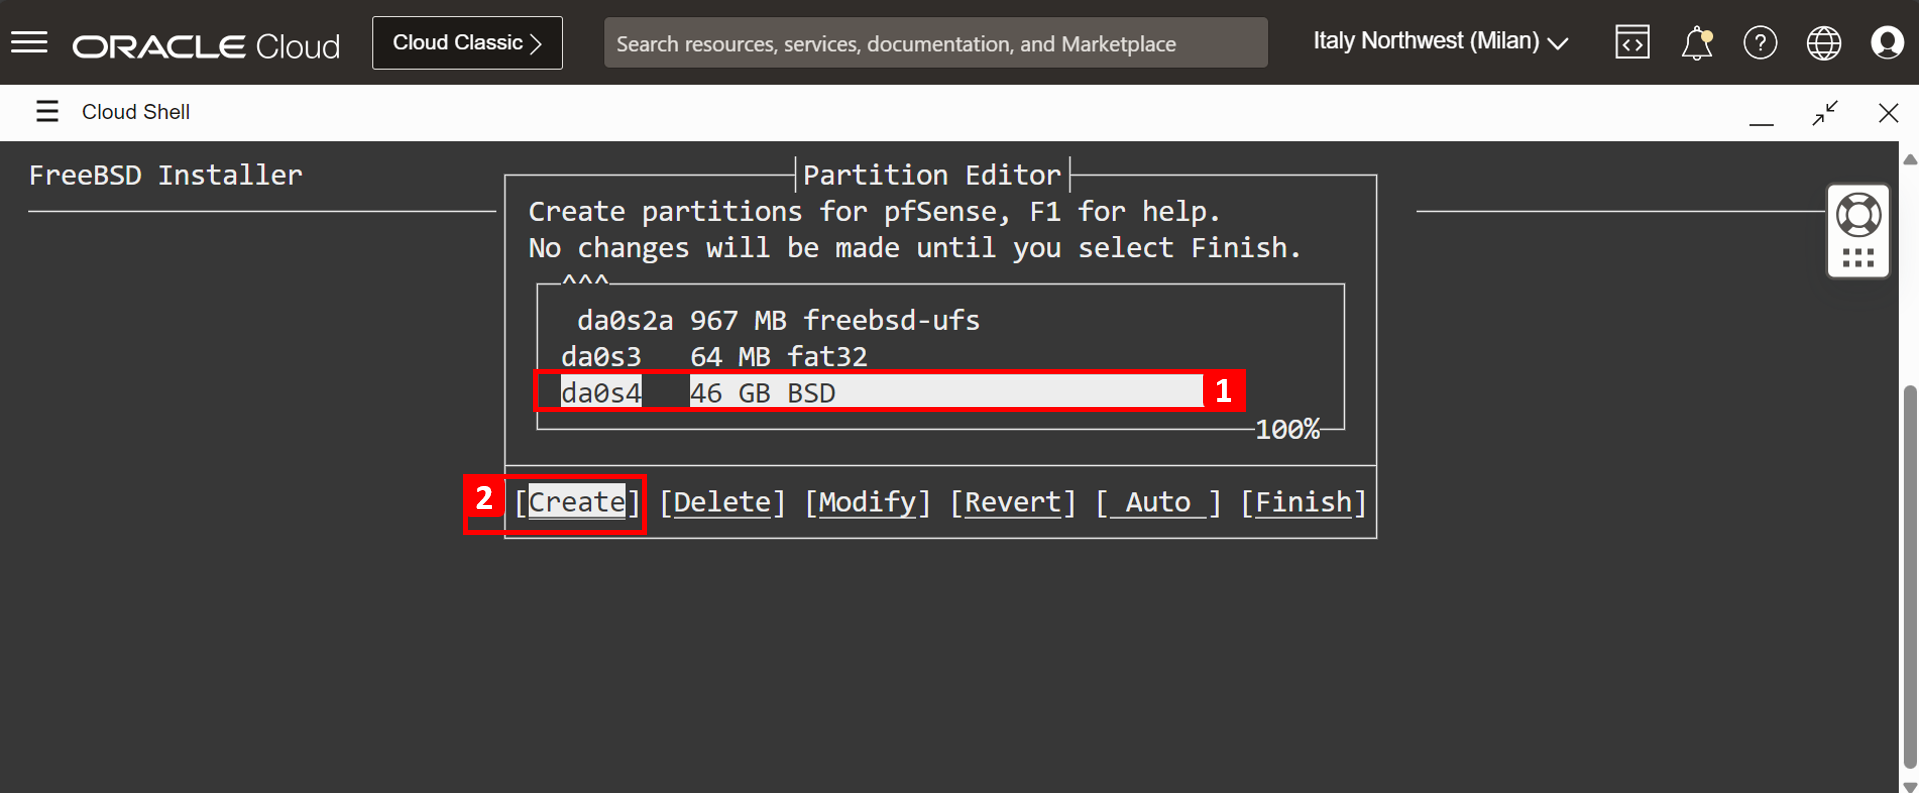
Task: Expand the Italy Northwest (Milan) region dropdown
Action: [1440, 42]
